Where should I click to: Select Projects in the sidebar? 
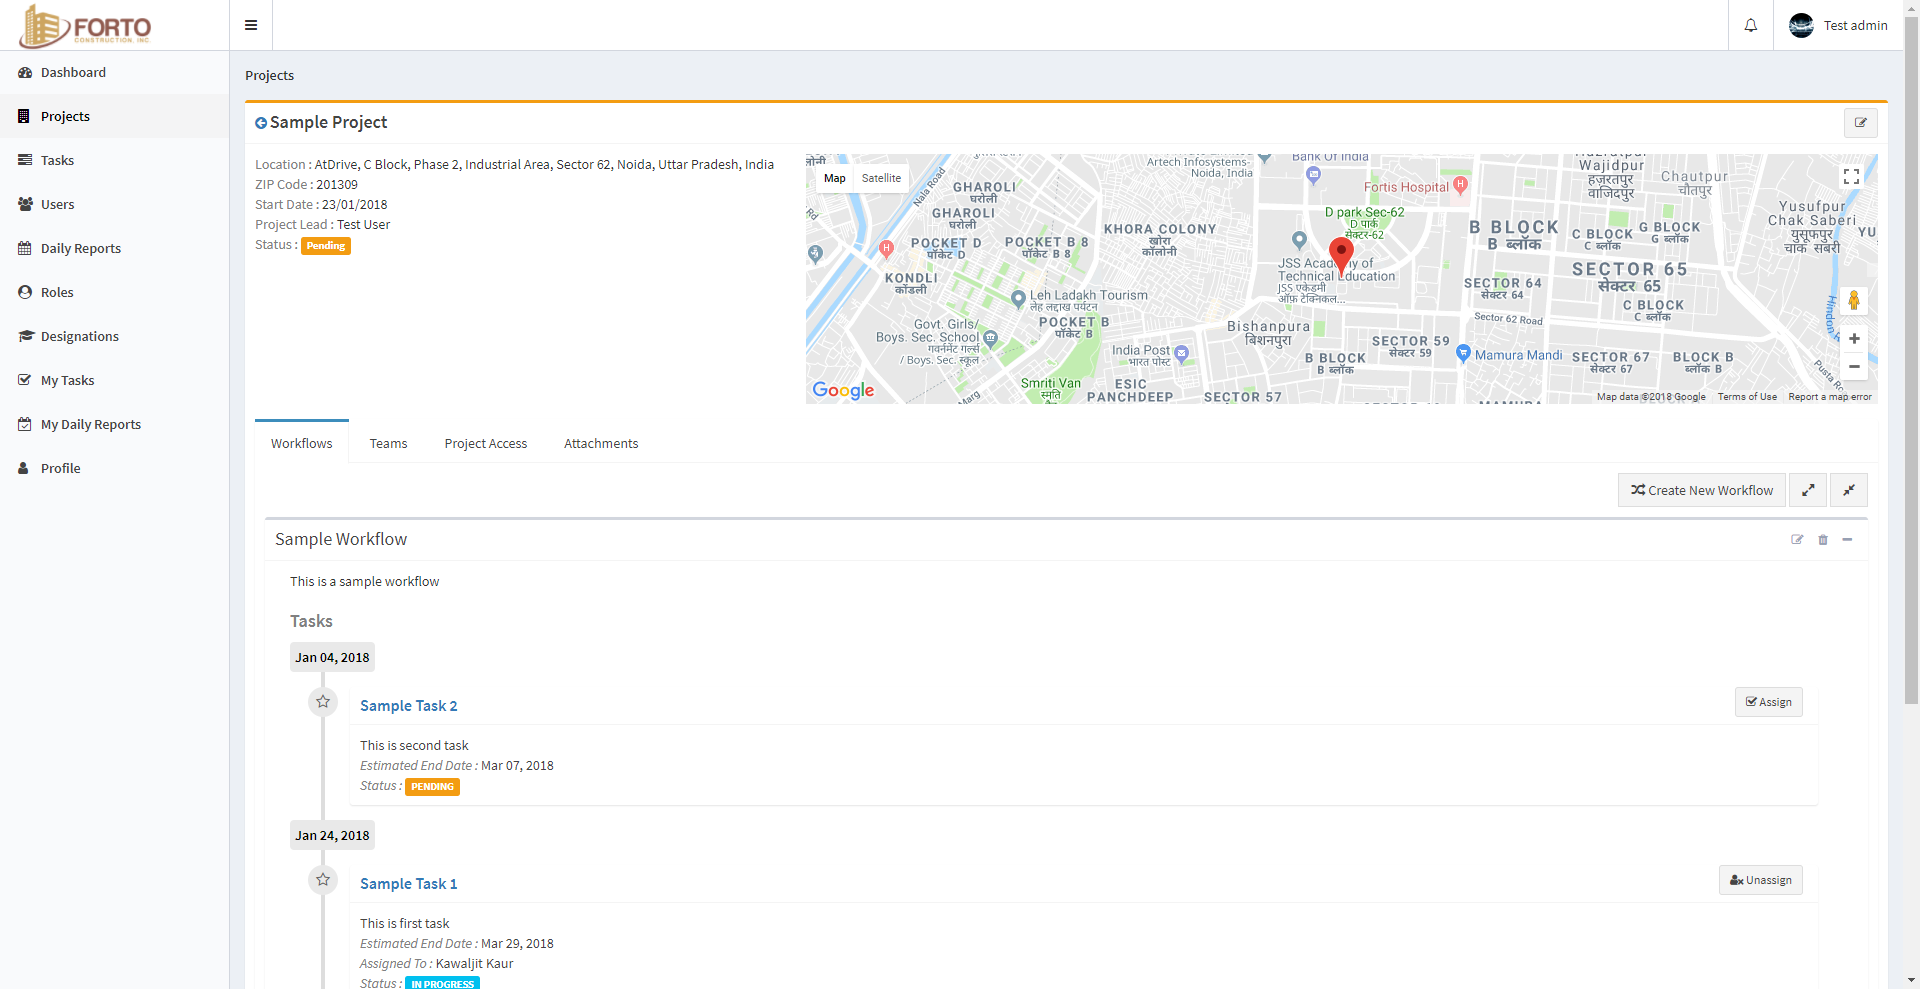[x=114, y=116]
